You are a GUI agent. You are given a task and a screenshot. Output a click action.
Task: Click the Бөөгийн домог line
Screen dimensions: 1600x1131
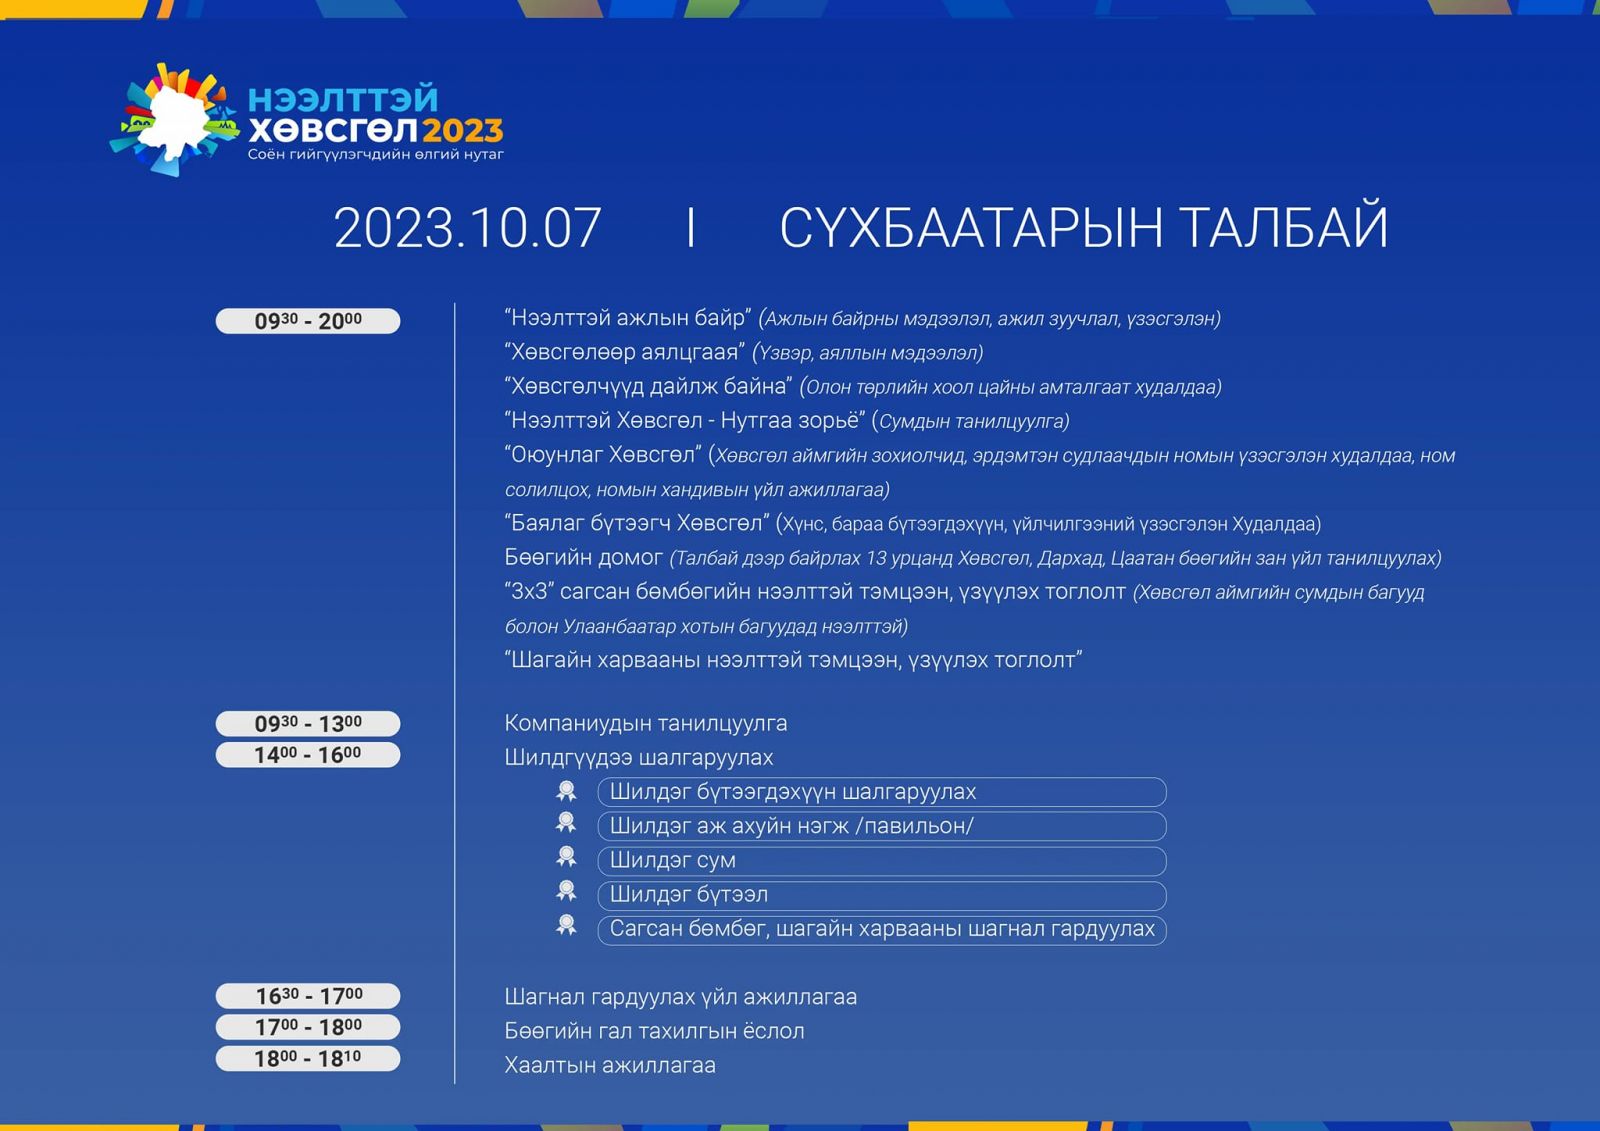click(973, 557)
